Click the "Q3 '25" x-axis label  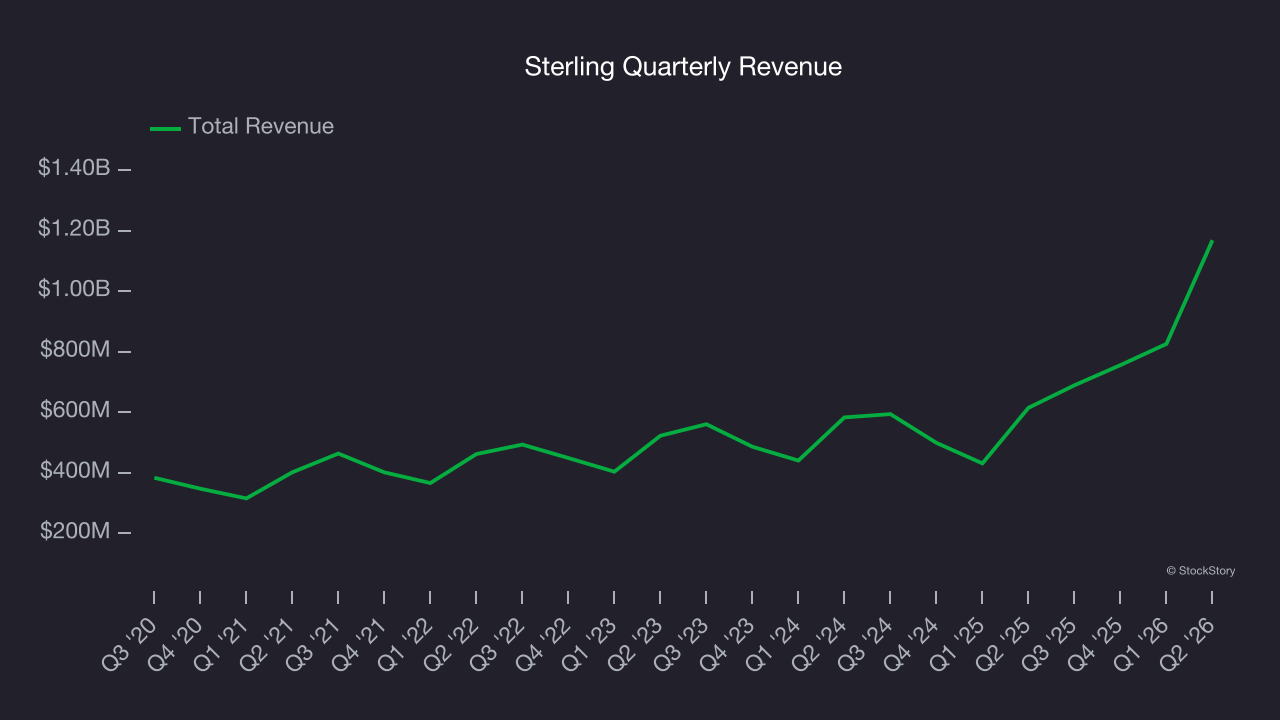(x=1051, y=643)
